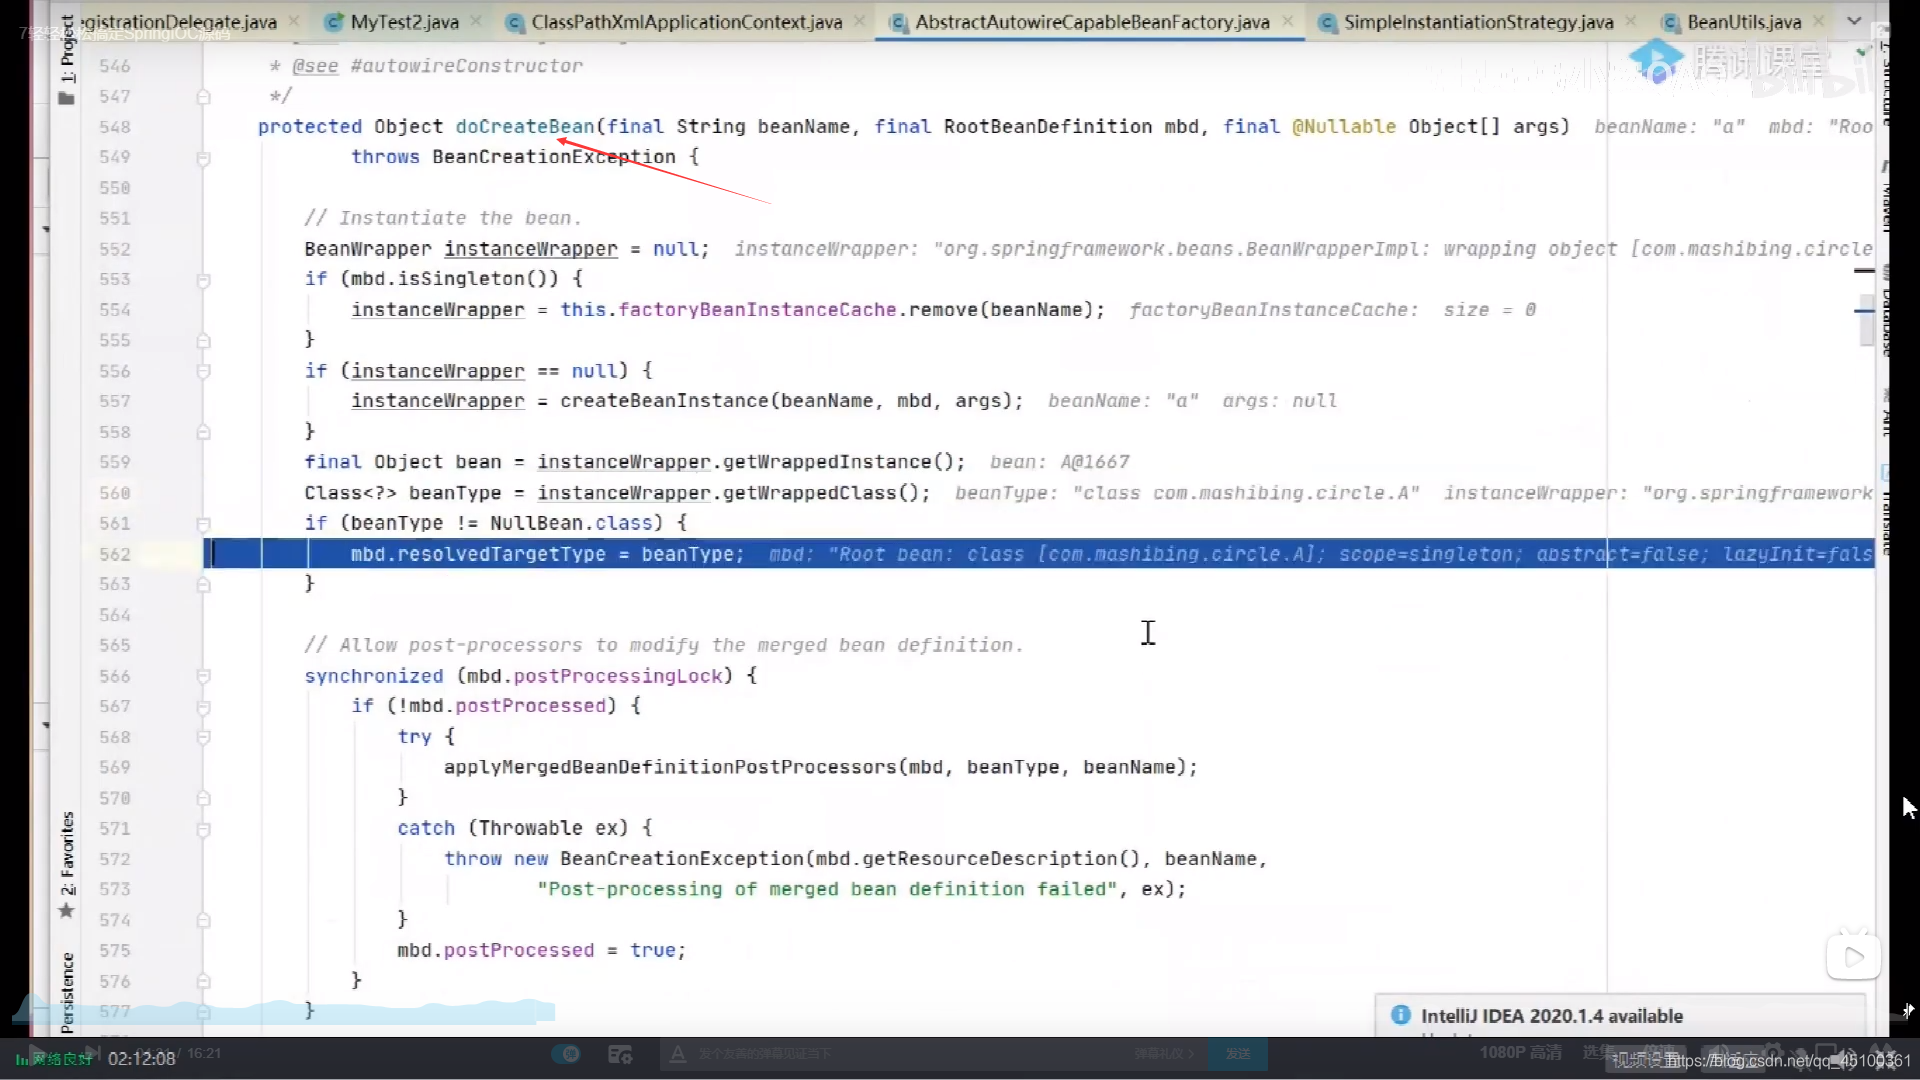This screenshot has height=1080, width=1920.
Task: Click the Favorites star icon
Action: coord(66,910)
